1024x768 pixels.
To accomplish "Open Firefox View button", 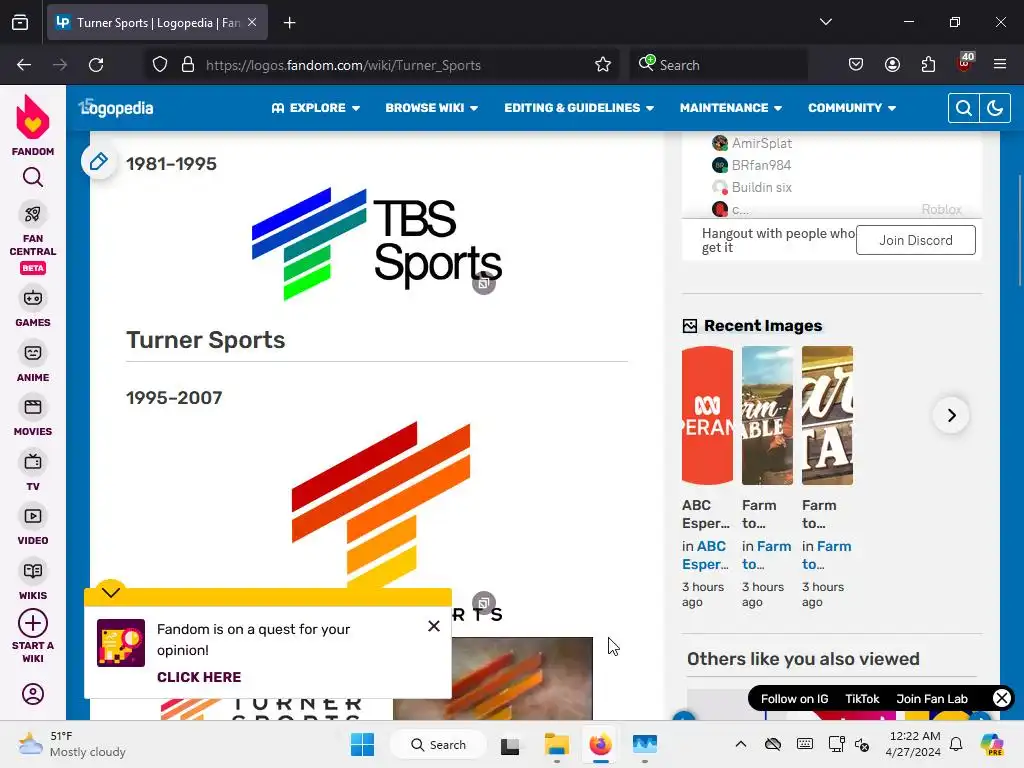I will coord(20,23).
